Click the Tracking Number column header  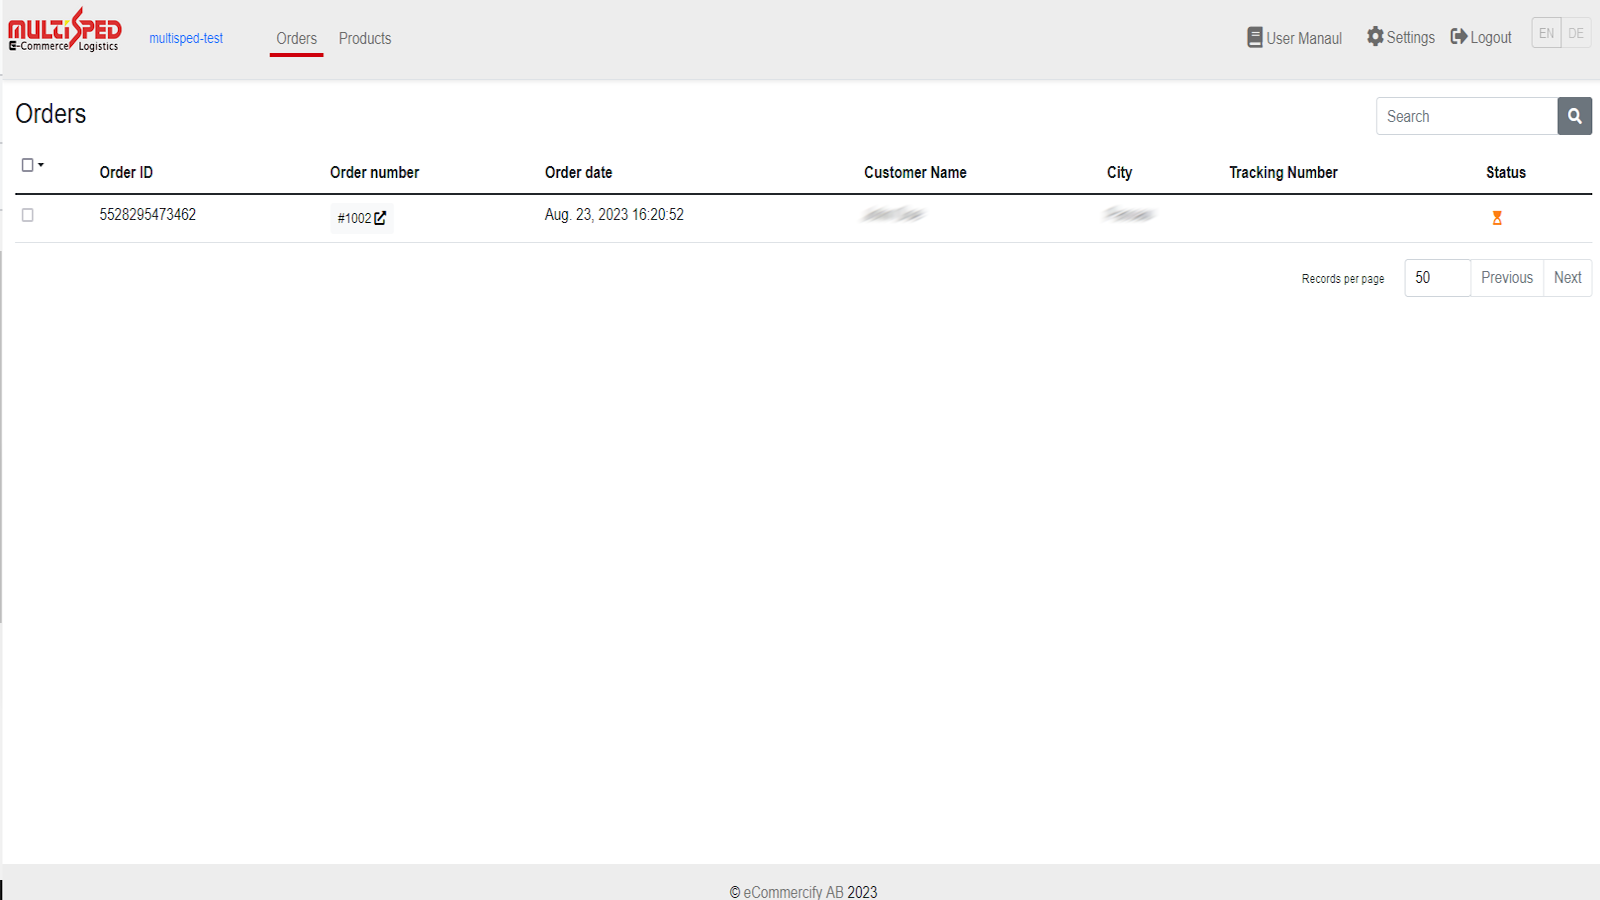pos(1283,172)
